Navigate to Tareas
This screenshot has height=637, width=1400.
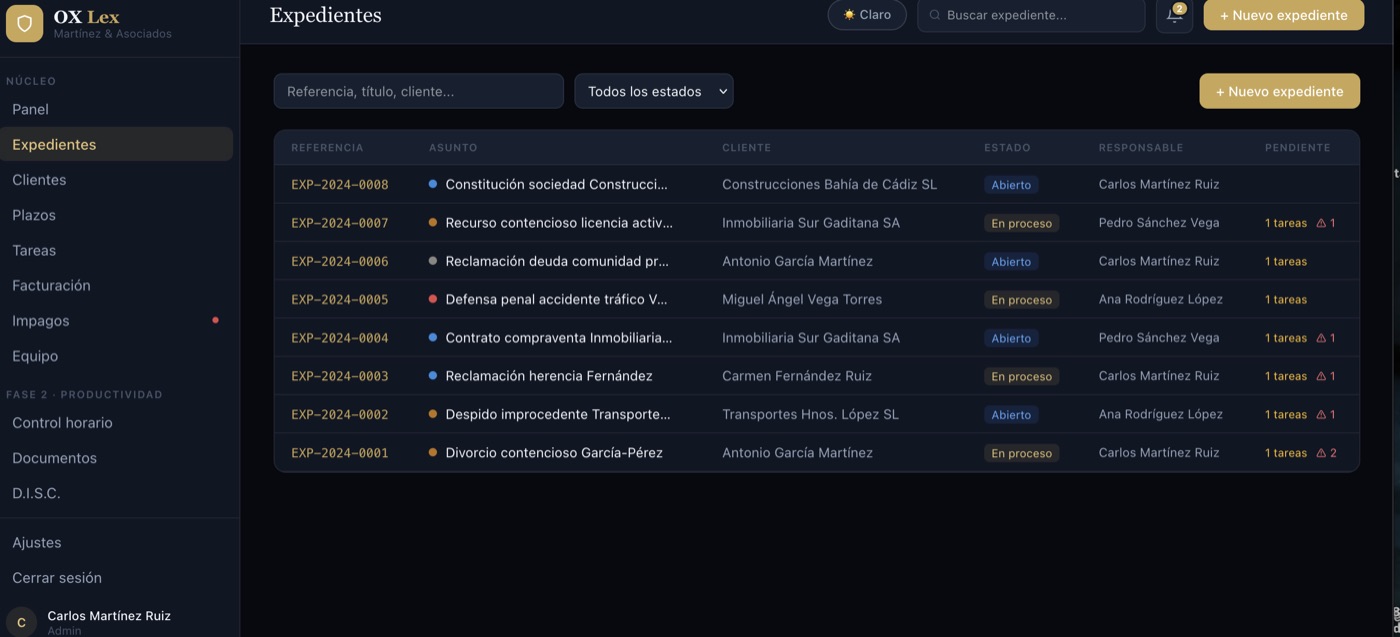pos(34,250)
